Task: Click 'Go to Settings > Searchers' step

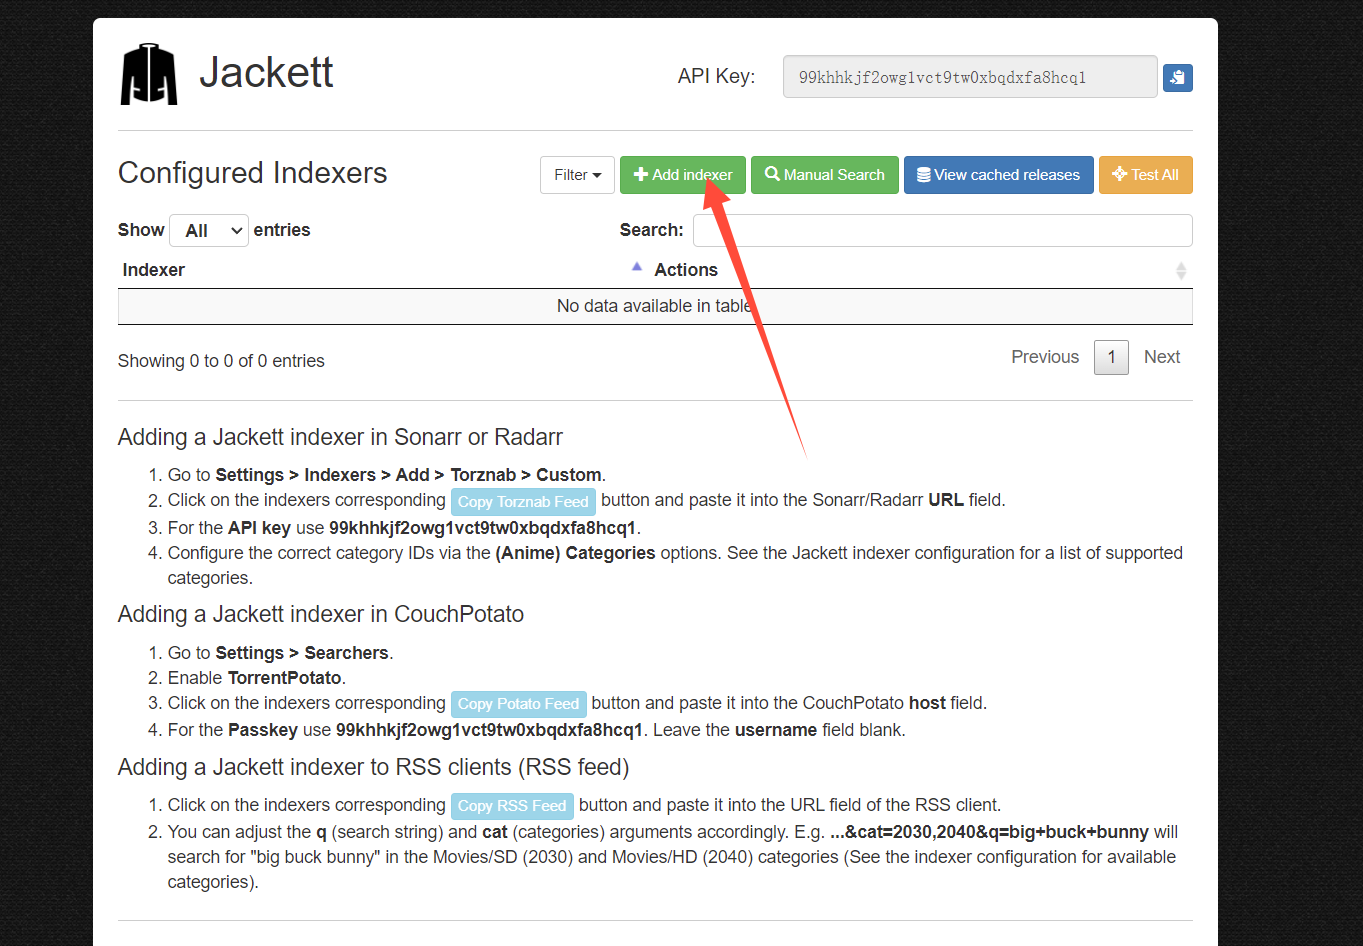Action: pos(280,653)
